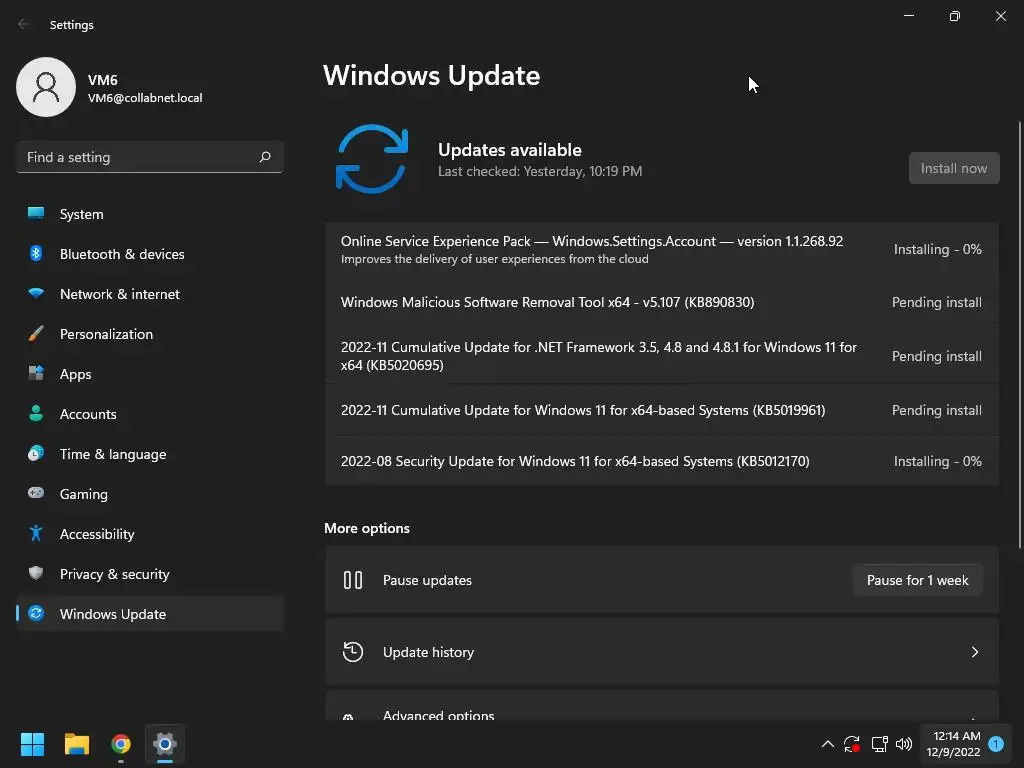
Task: Click the Settings gear taskbar icon
Action: pyautogui.click(x=165, y=744)
